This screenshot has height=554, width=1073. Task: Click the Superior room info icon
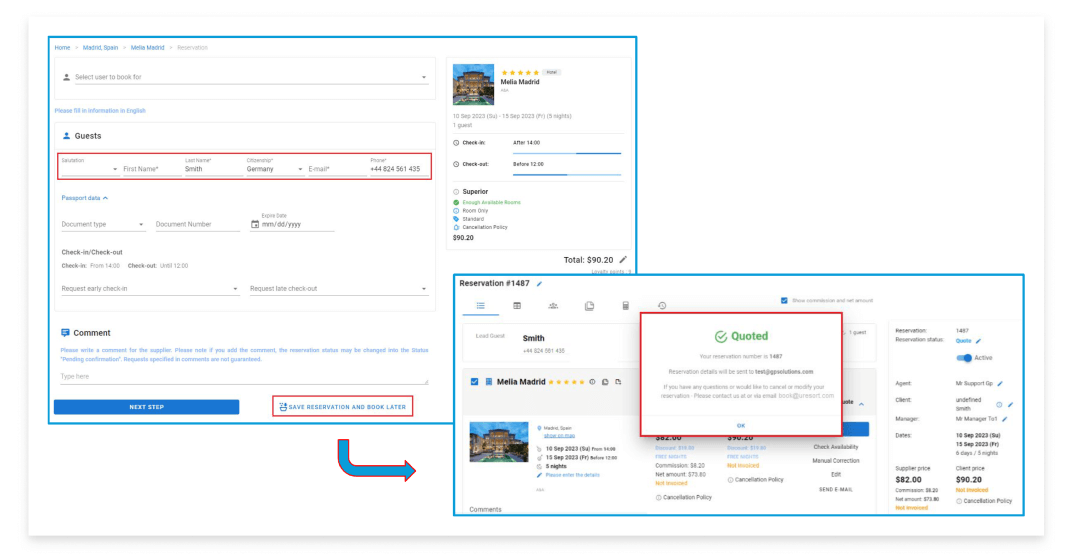pos(456,192)
